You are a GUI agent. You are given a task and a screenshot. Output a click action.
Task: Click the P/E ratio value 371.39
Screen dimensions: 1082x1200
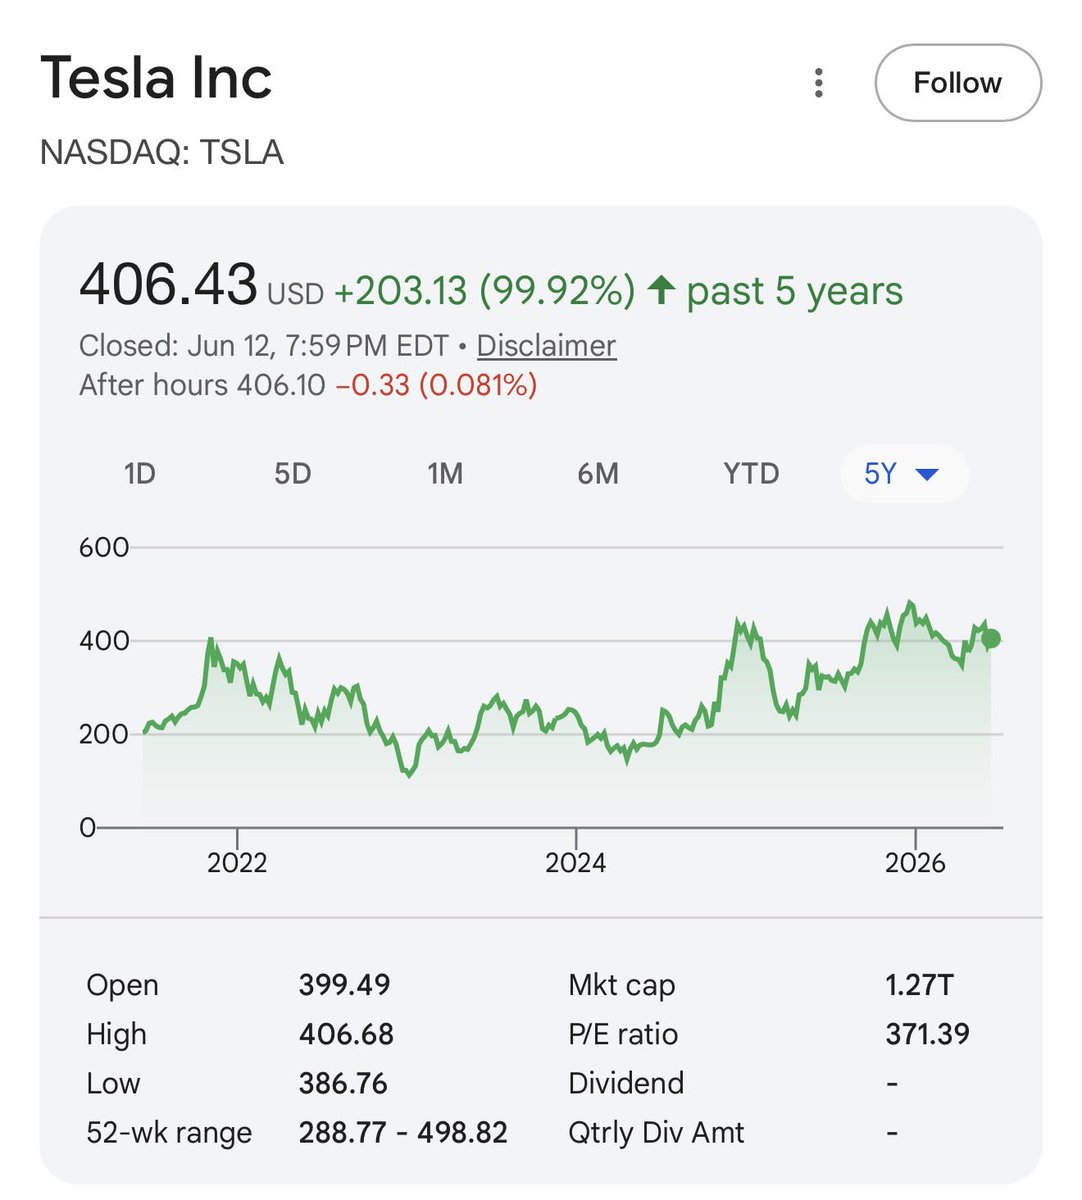point(927,1034)
